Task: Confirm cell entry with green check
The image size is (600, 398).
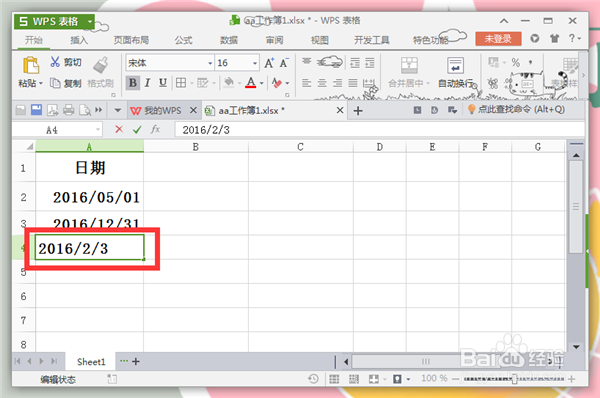Action: pyautogui.click(x=137, y=130)
